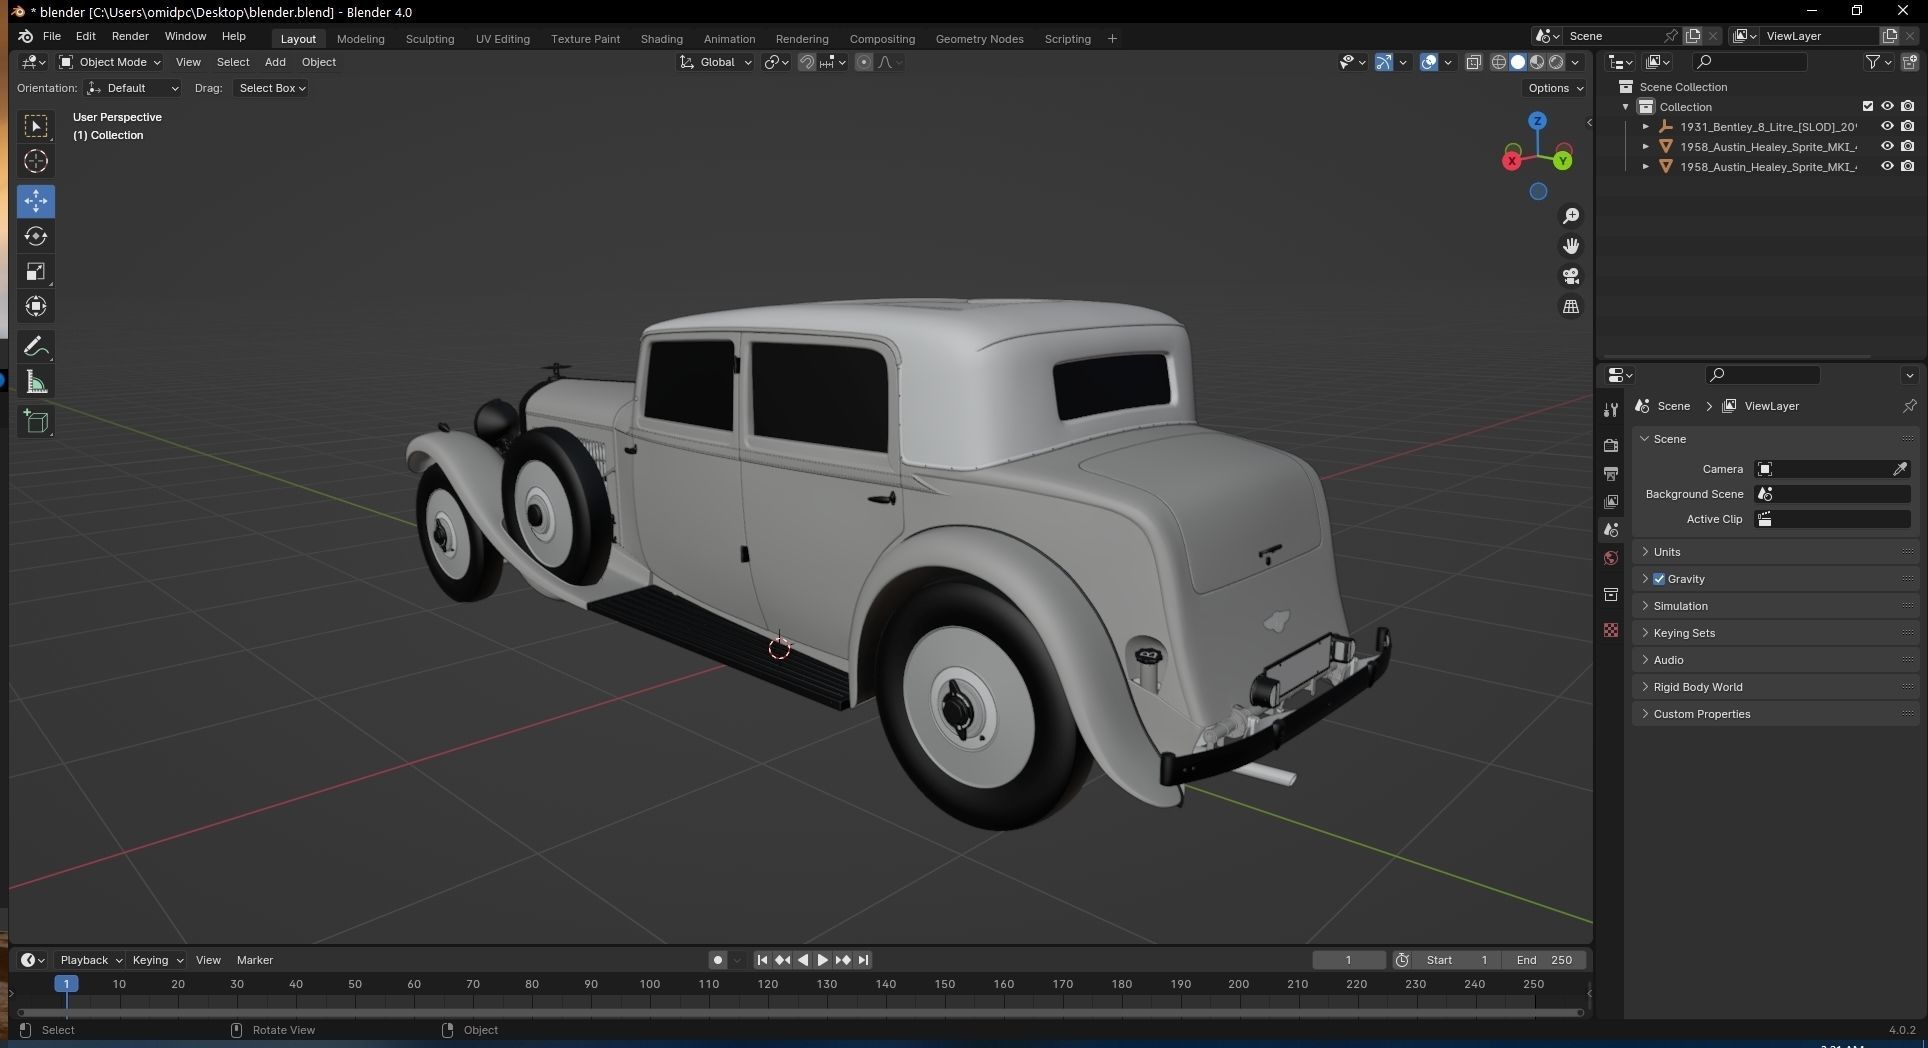Image resolution: width=1928 pixels, height=1048 pixels.
Task: Click the pan view hand icon
Action: tap(1571, 246)
